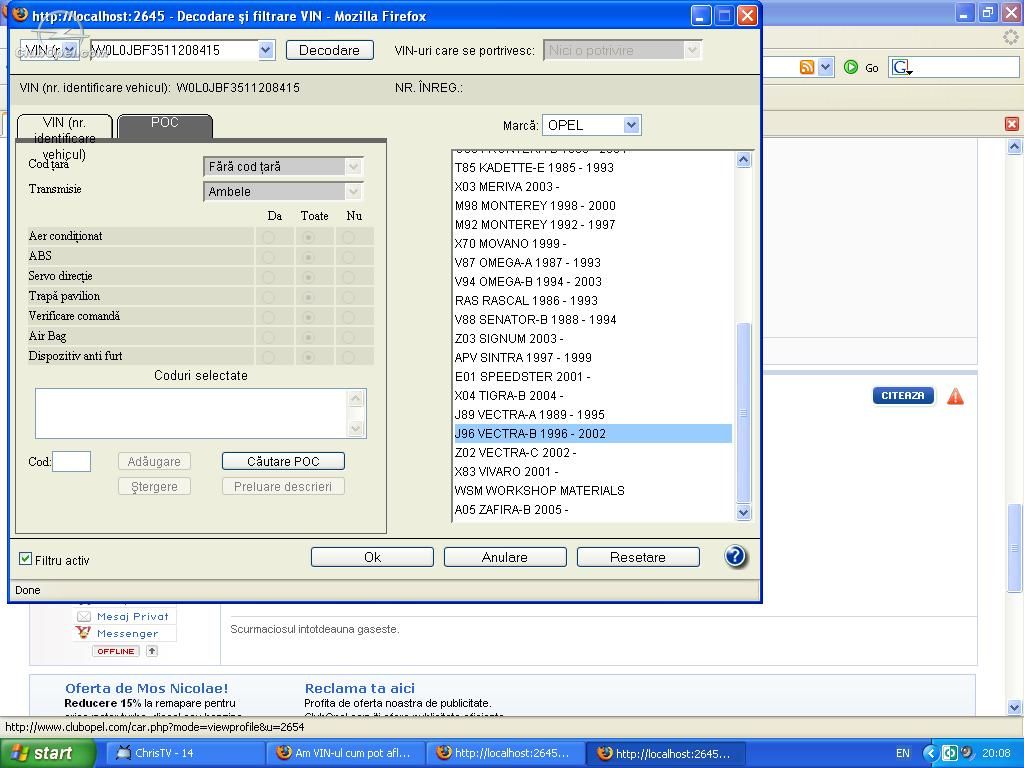Viewport: 1024px width, 768px height.
Task: Select X03 MERIVA 2003 in model list
Action: coord(593,187)
